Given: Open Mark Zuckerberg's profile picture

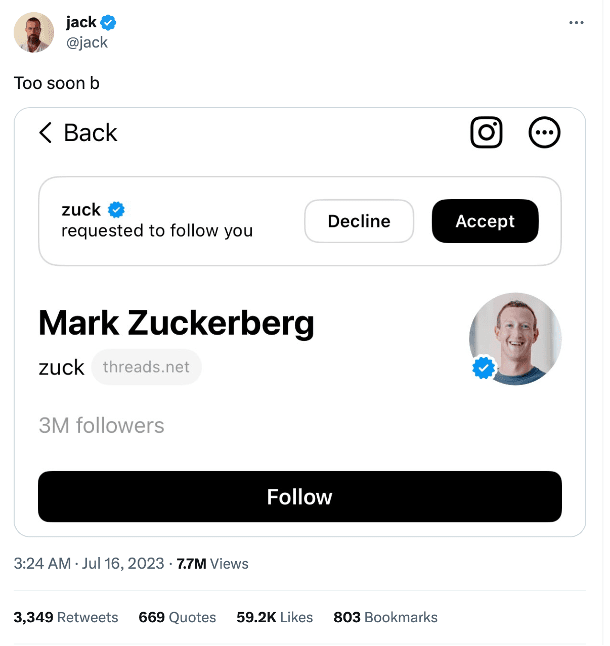Looking at the screenshot, I should click(x=517, y=337).
